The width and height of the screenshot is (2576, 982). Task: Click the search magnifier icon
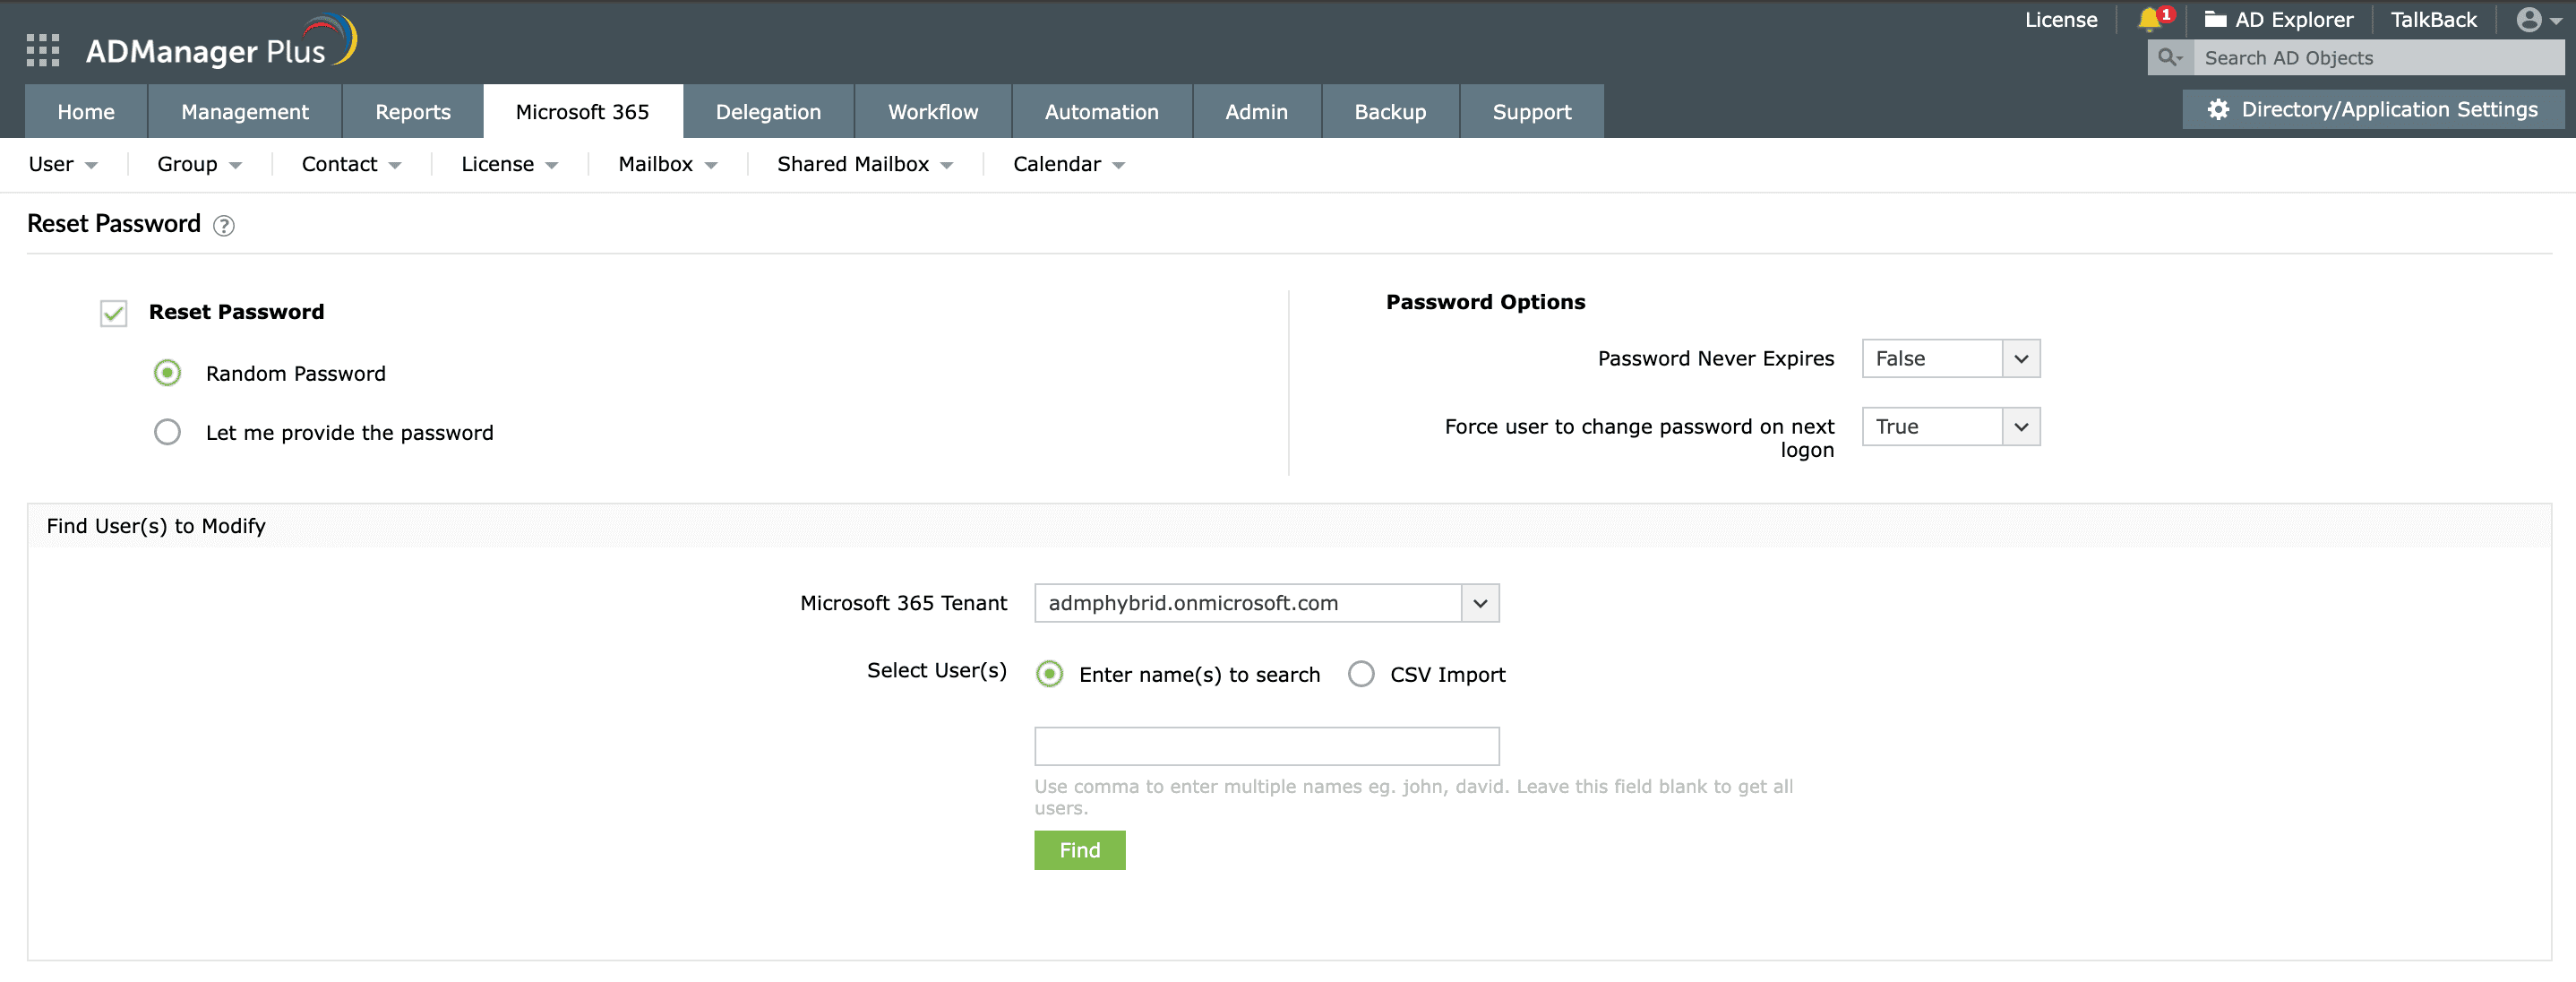[2168, 58]
